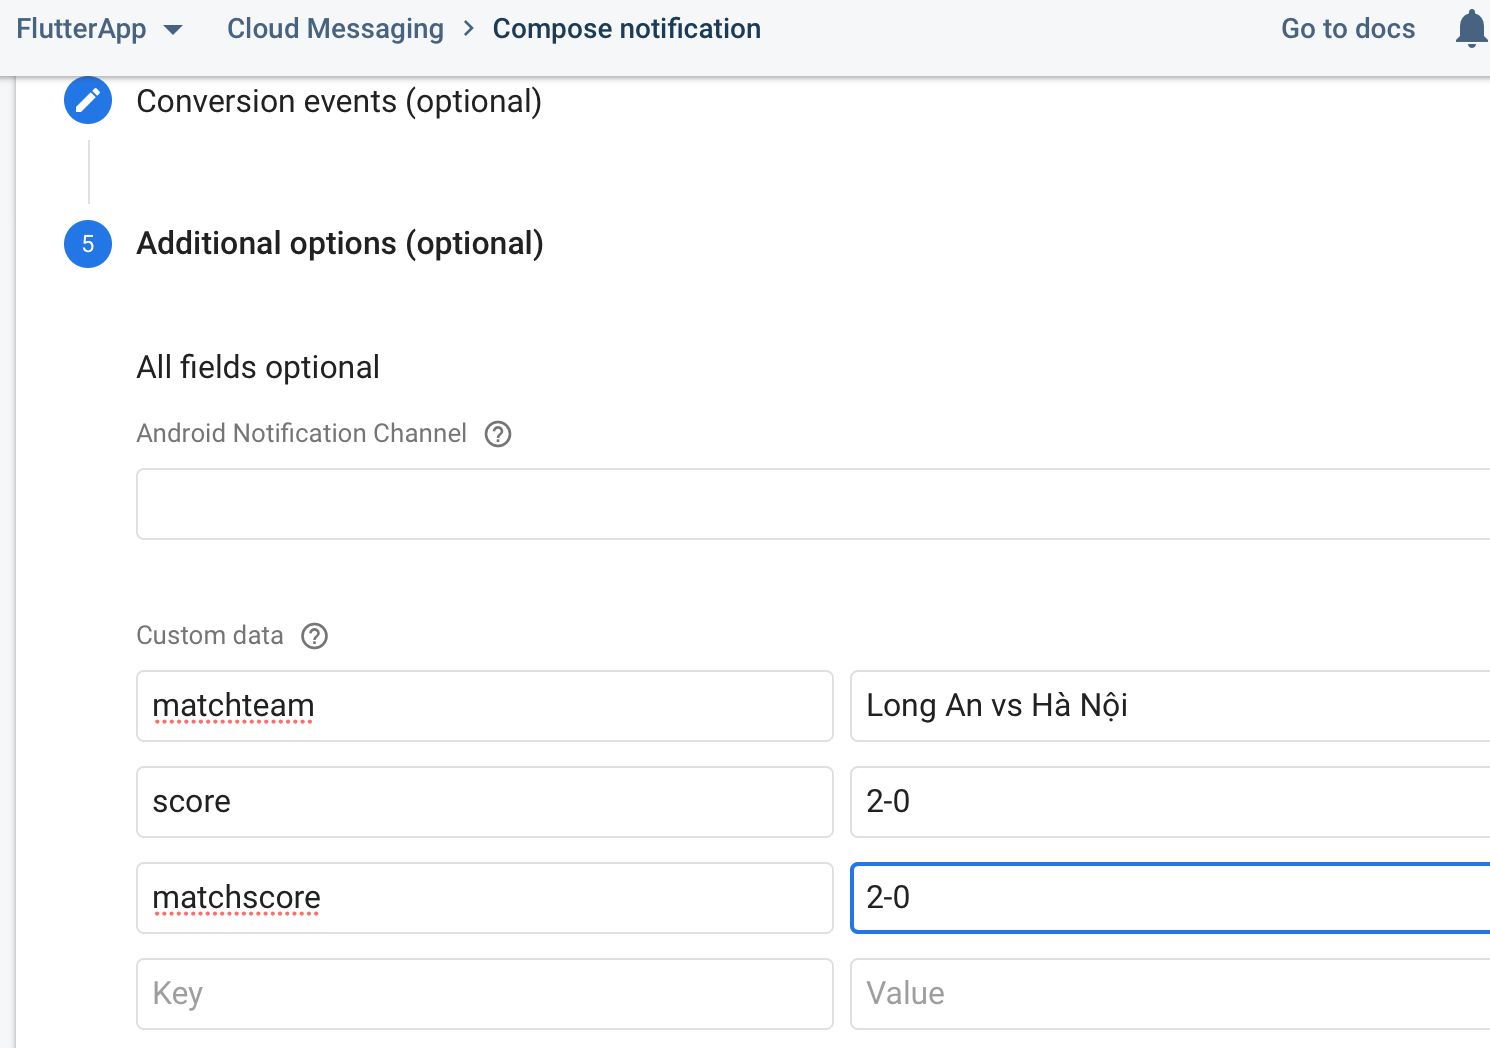Click the empty Key input field
The height and width of the screenshot is (1048, 1490).
[484, 994]
